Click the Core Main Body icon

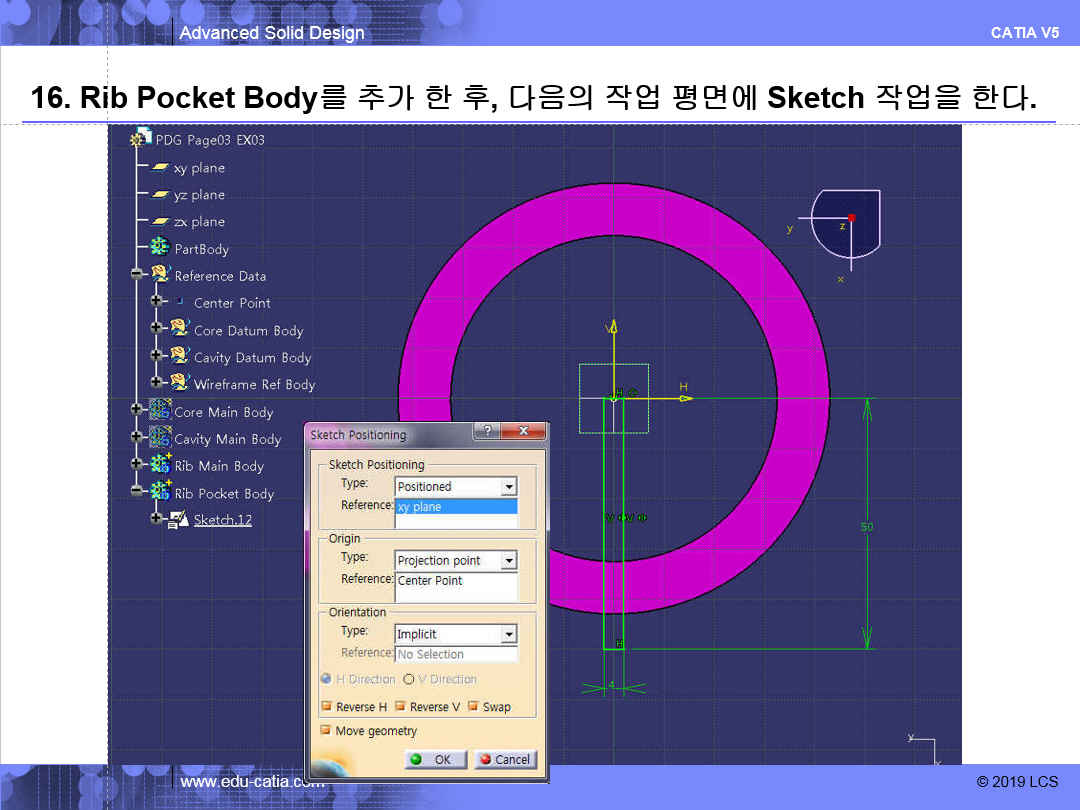click(160, 411)
